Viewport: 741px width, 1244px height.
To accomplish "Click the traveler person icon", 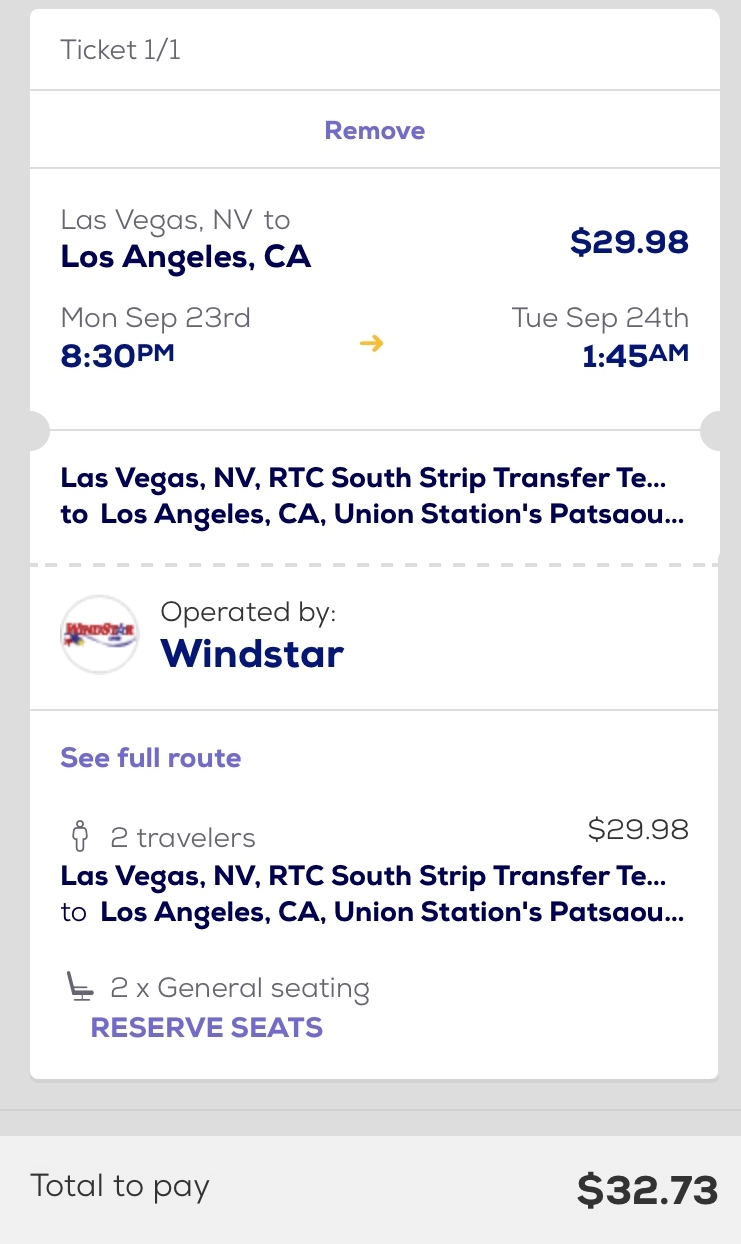I will [x=81, y=836].
